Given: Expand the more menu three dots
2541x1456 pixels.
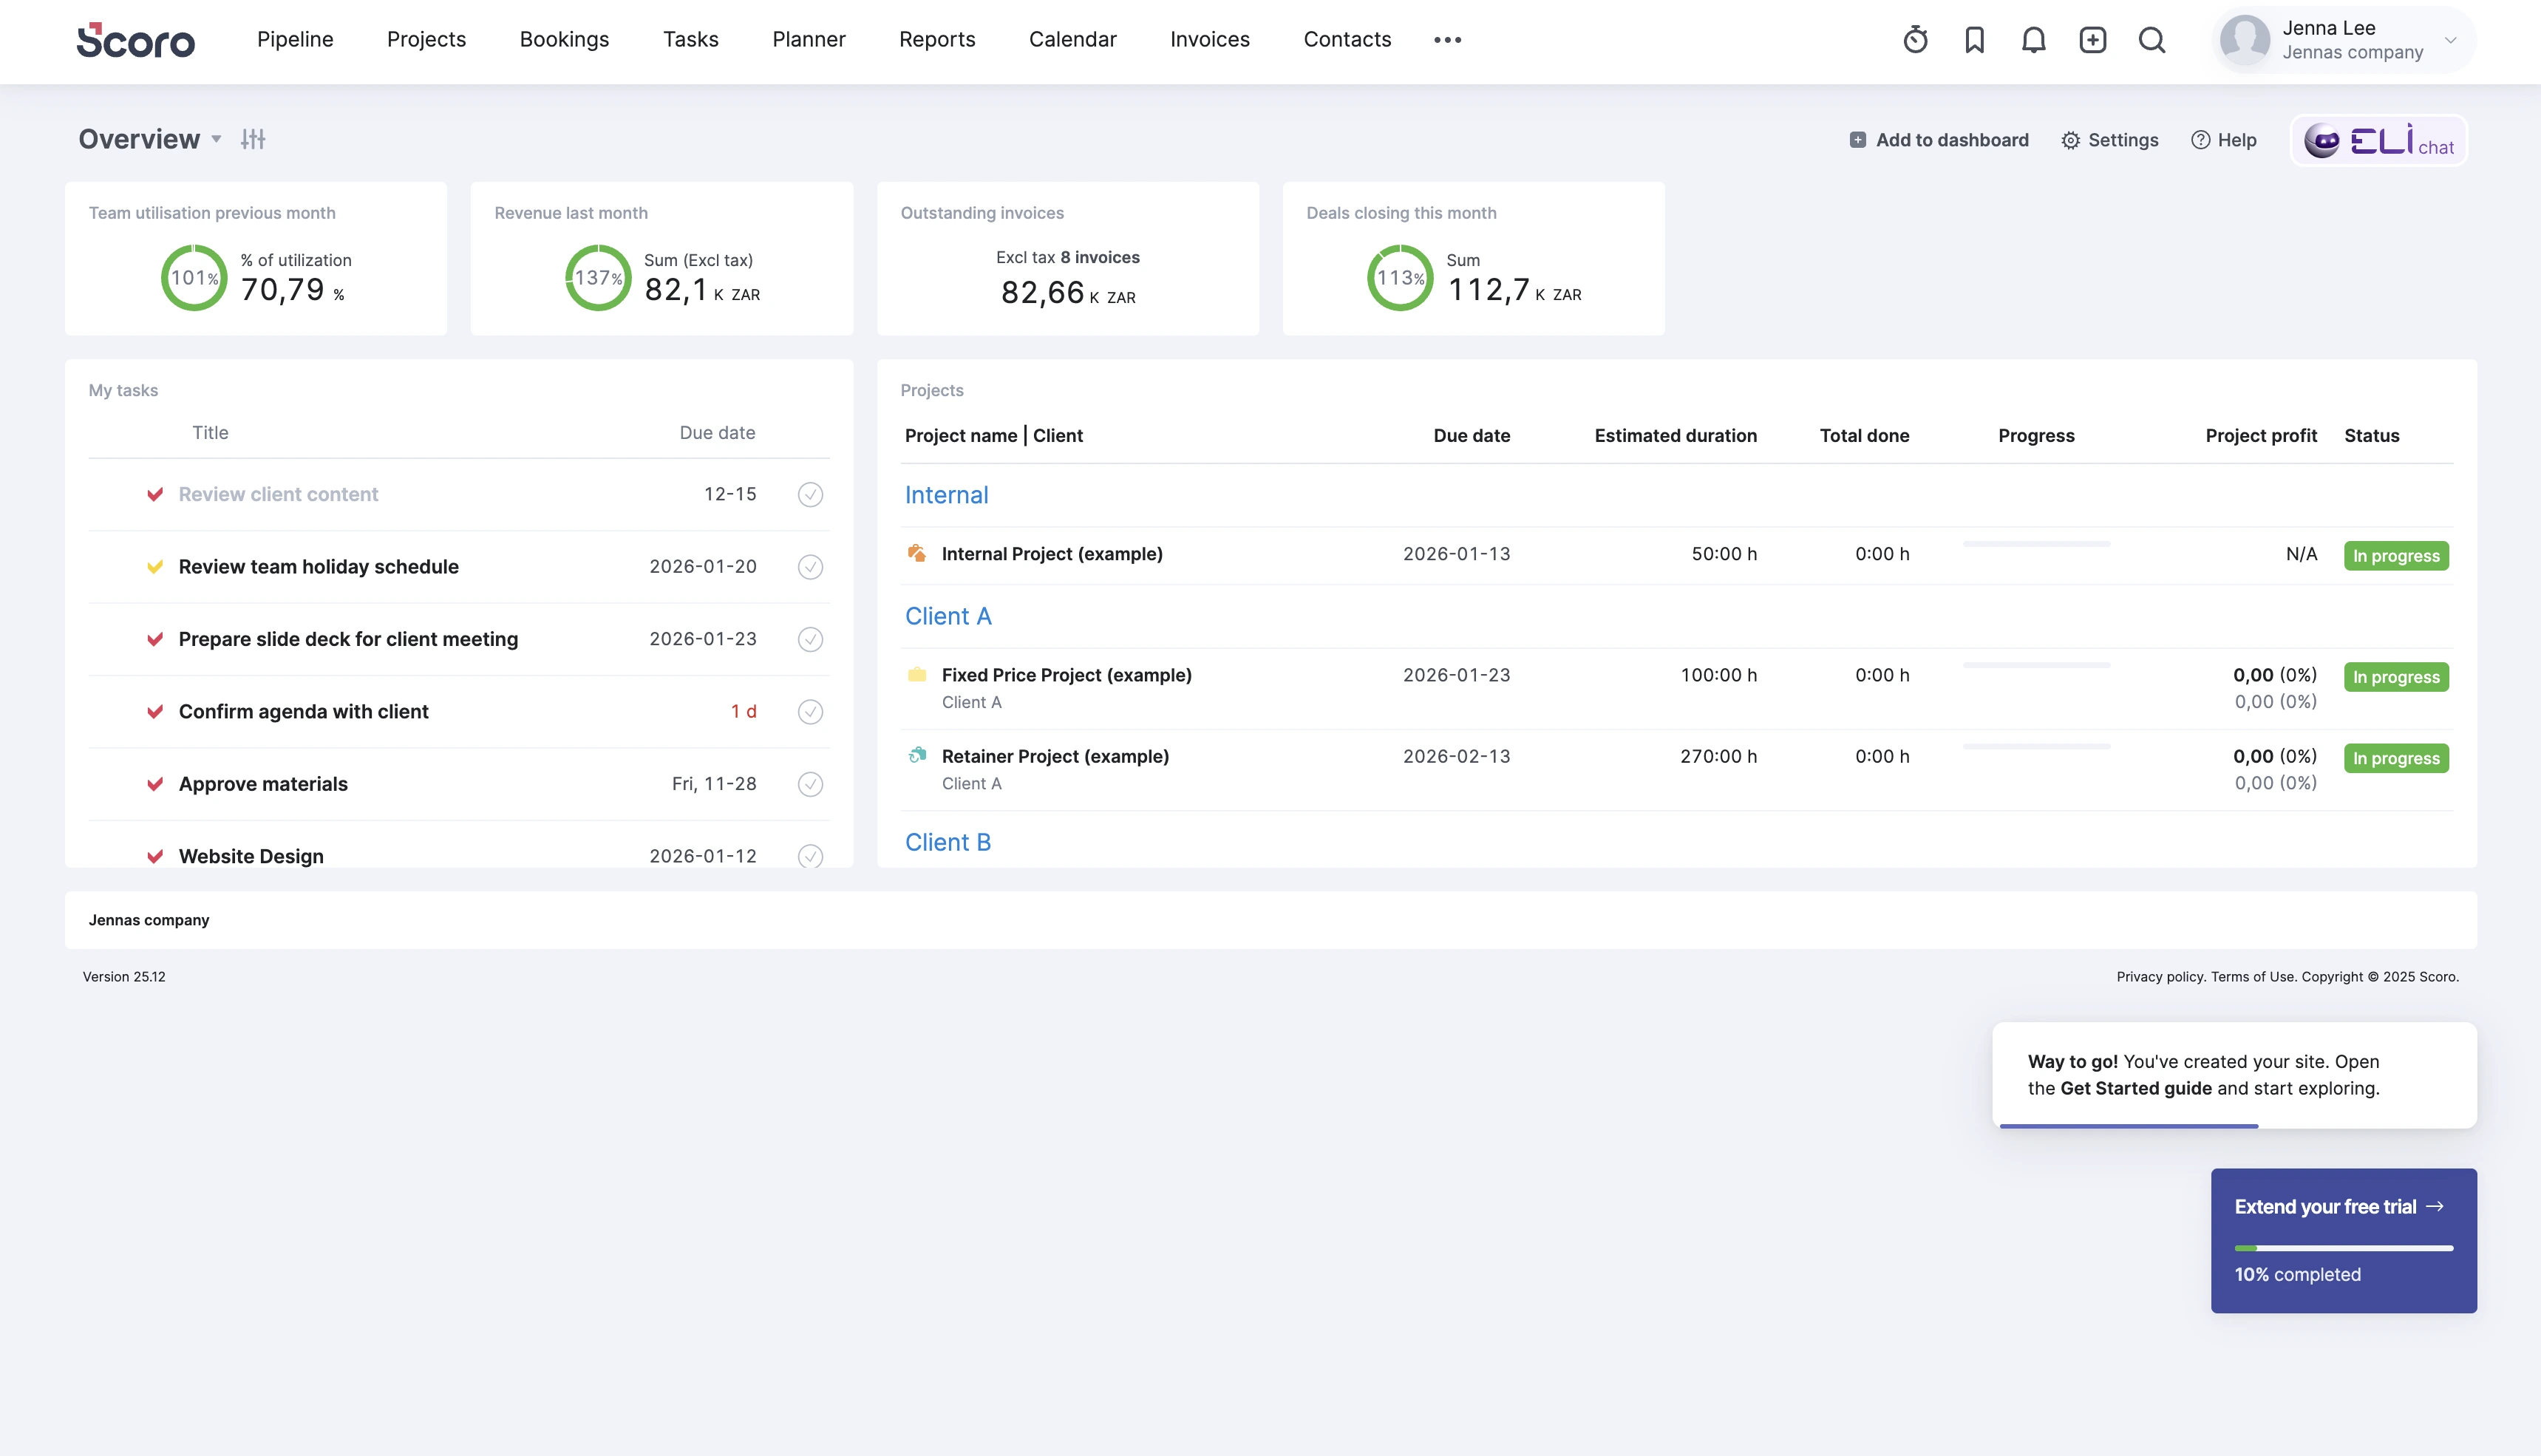Looking at the screenshot, I should tap(1447, 40).
